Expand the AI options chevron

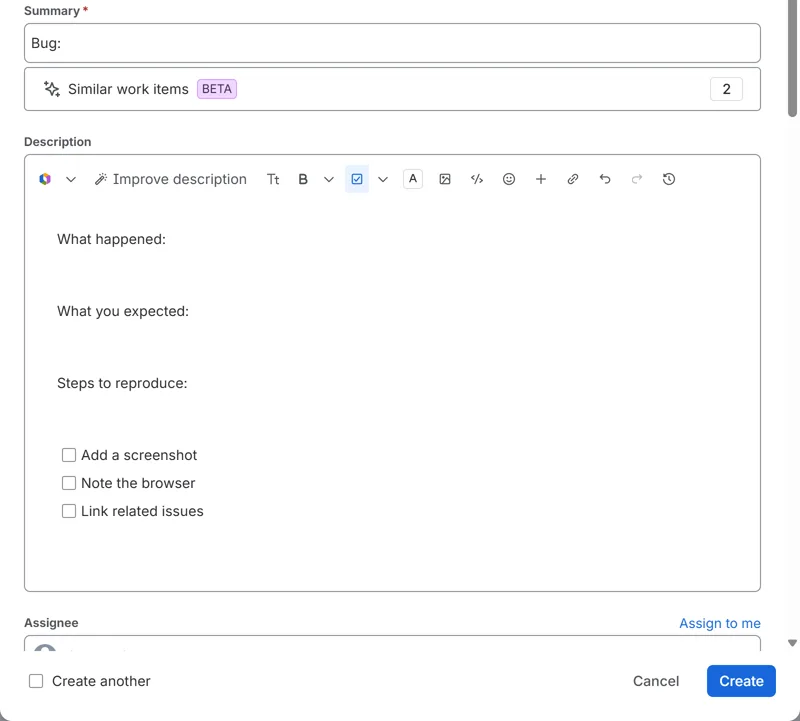(71, 179)
